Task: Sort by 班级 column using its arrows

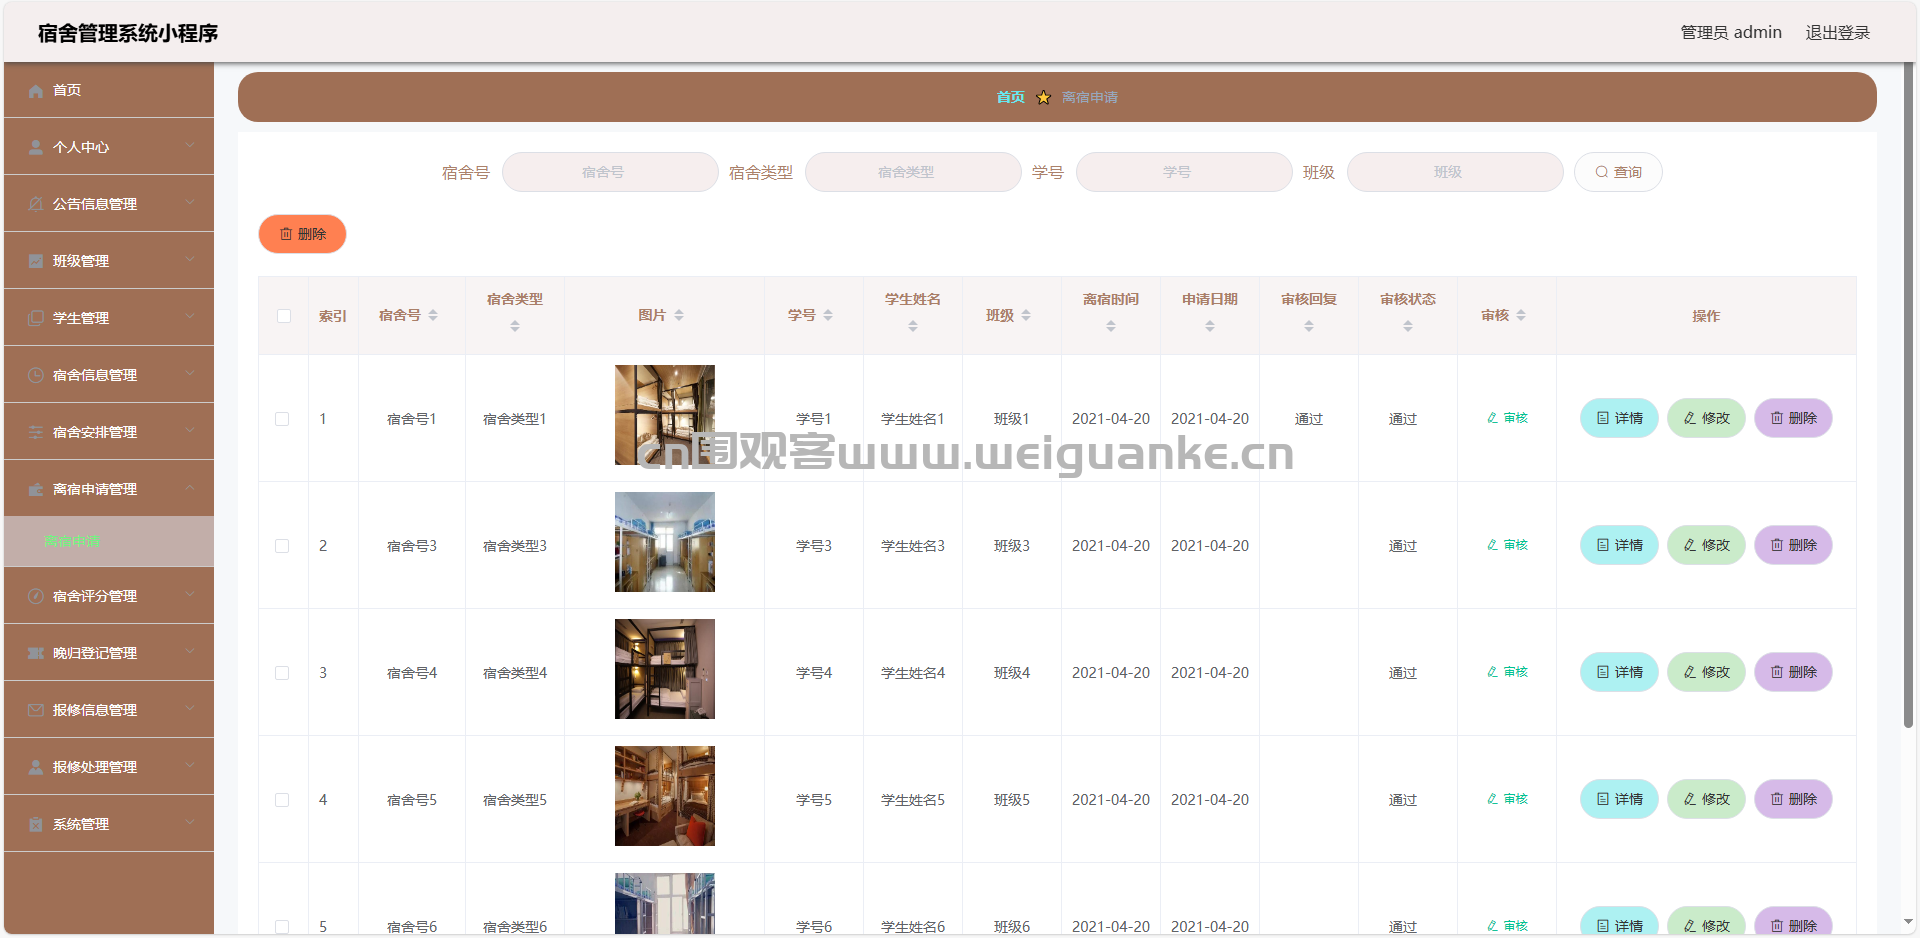Action: coord(1026,316)
